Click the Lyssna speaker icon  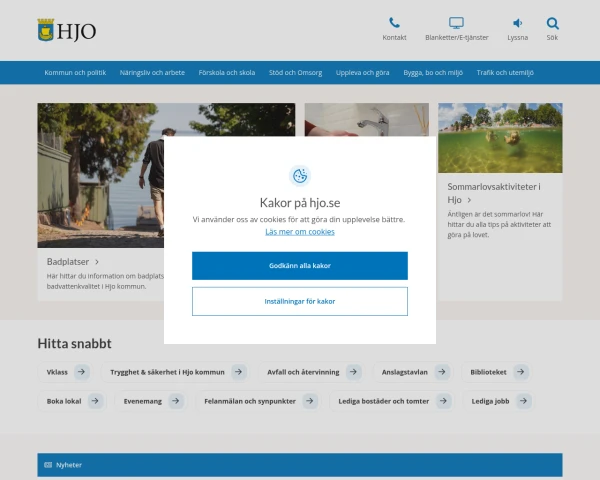(517, 23)
